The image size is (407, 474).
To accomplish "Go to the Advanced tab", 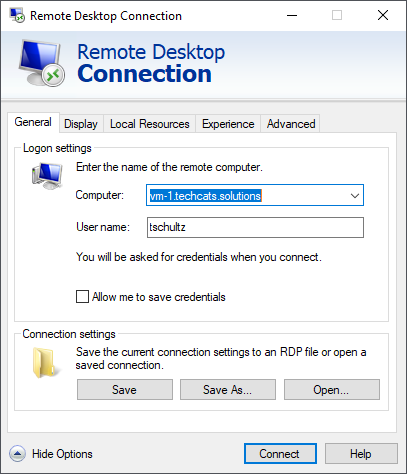I will [x=291, y=124].
